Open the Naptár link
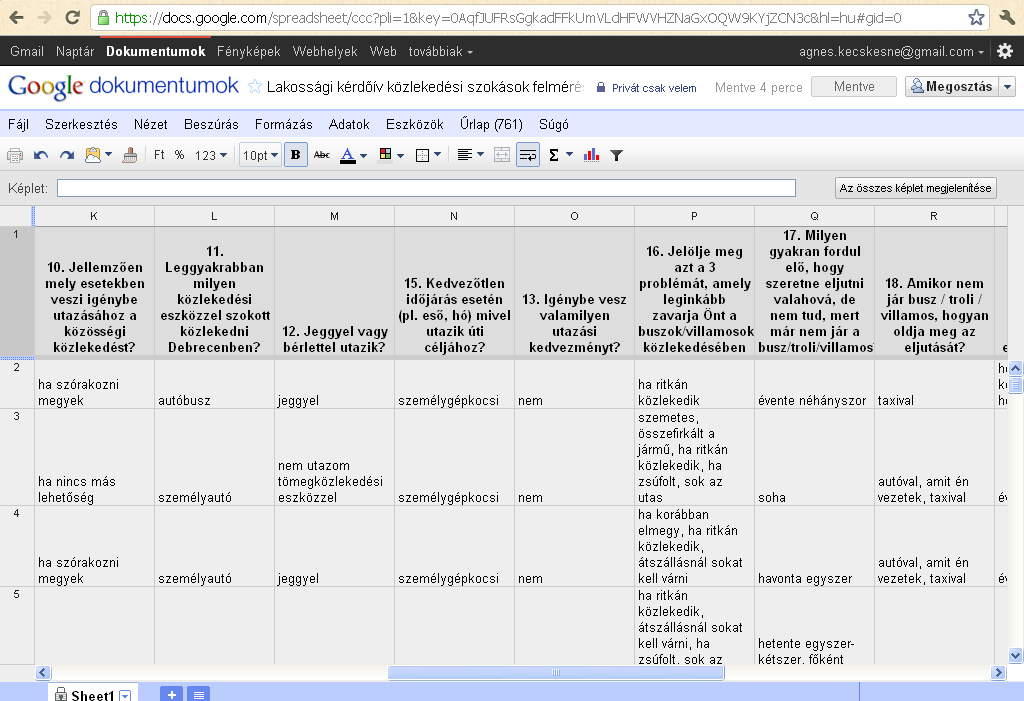 [x=75, y=51]
